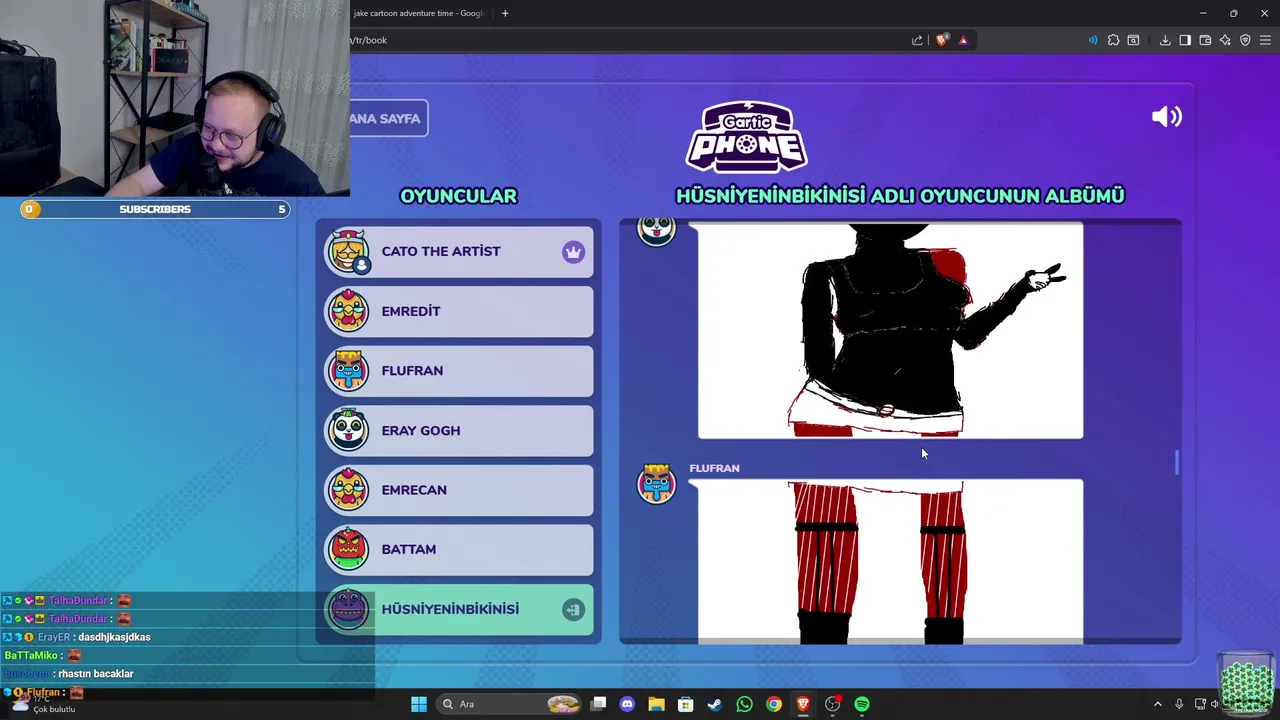Open Brave browser from the taskbar
The height and width of the screenshot is (720, 1280).
(803, 704)
